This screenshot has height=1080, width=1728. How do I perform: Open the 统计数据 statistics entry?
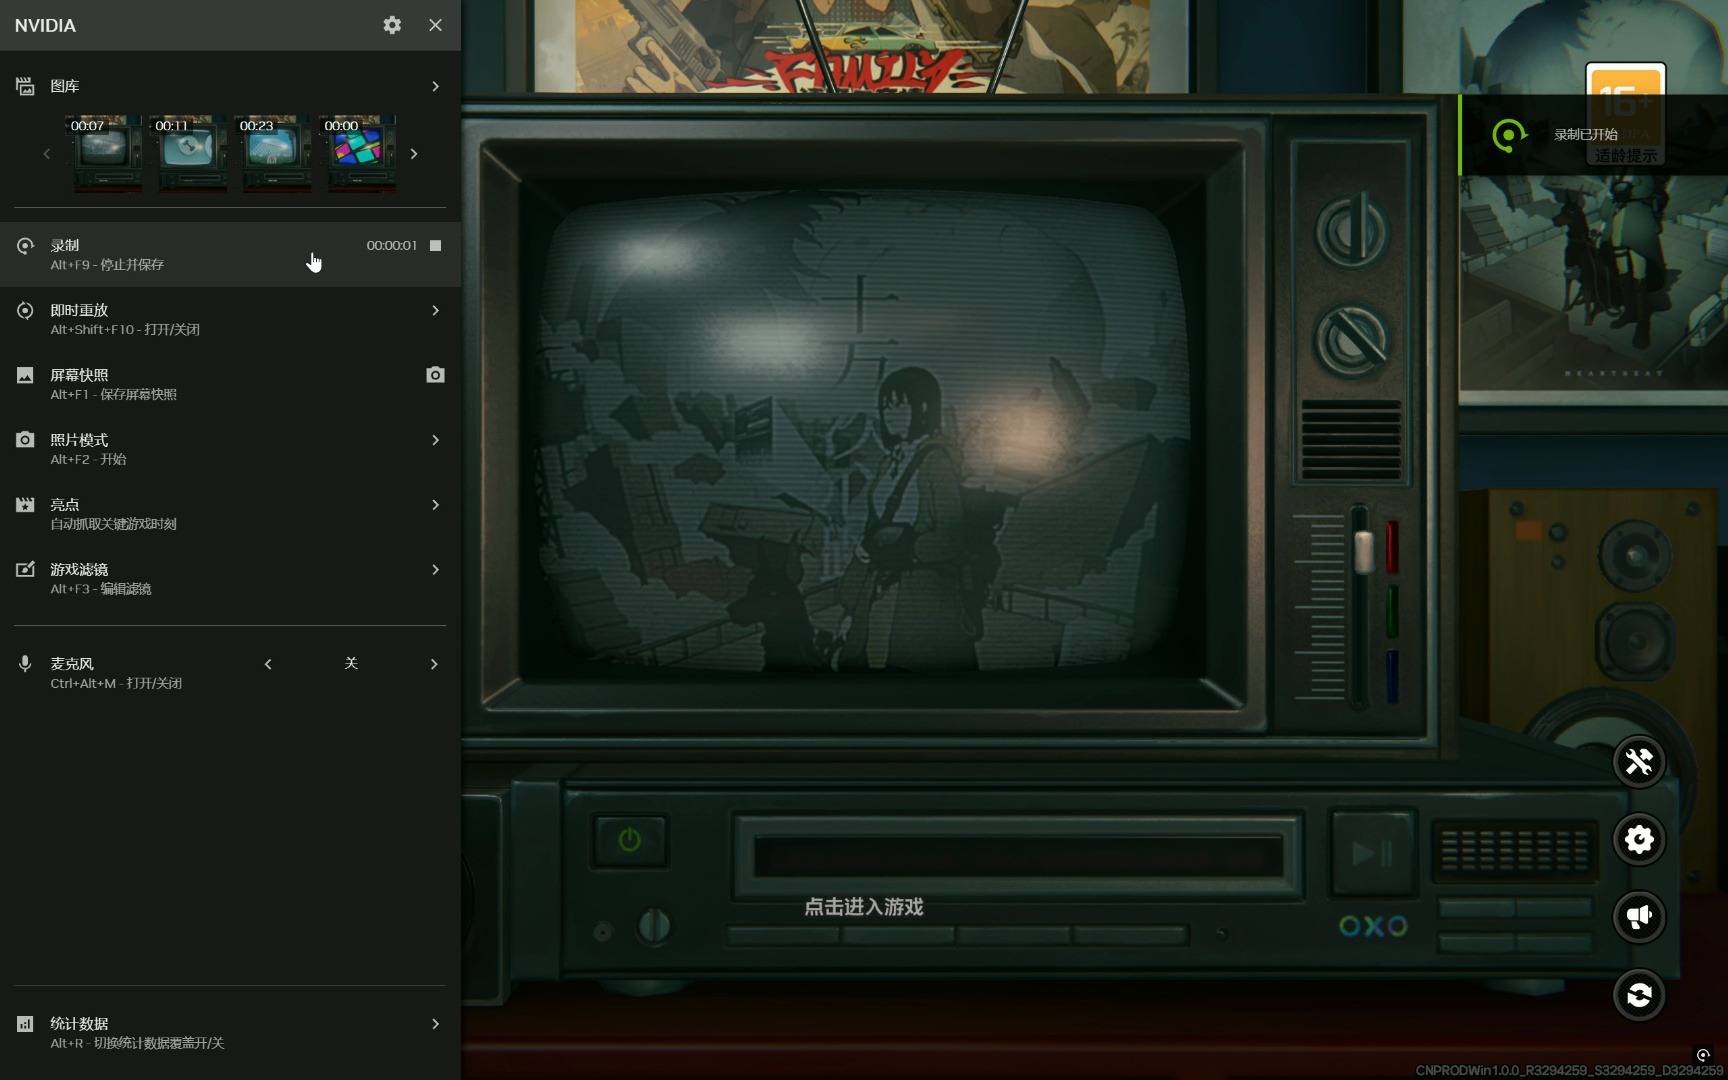(x=230, y=1033)
